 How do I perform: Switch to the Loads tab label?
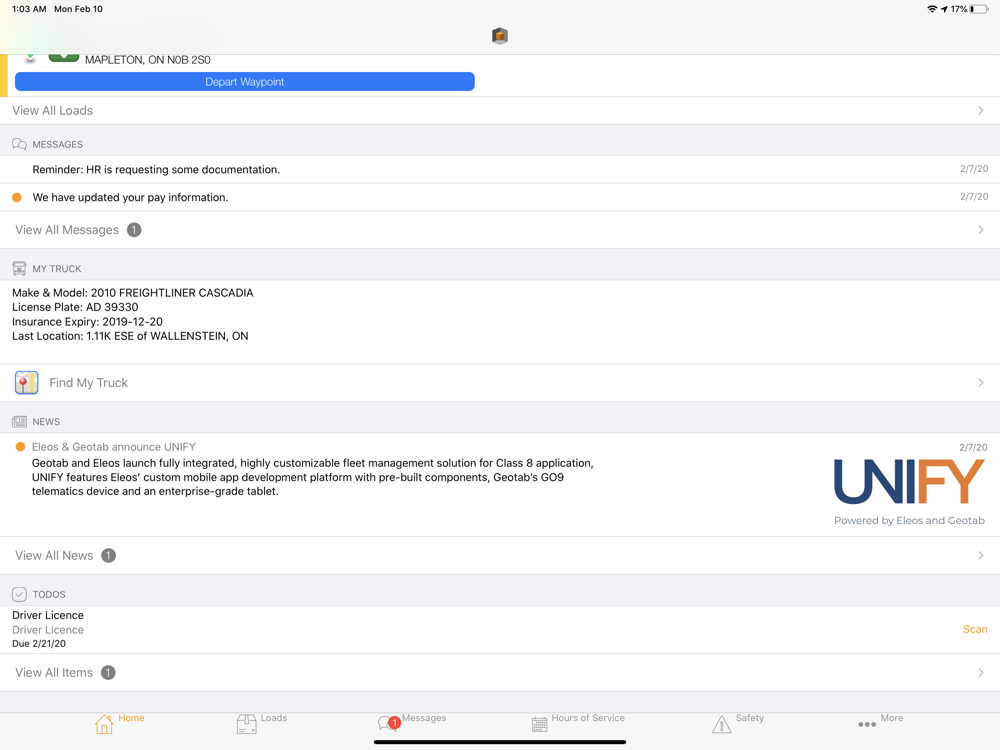coord(274,718)
